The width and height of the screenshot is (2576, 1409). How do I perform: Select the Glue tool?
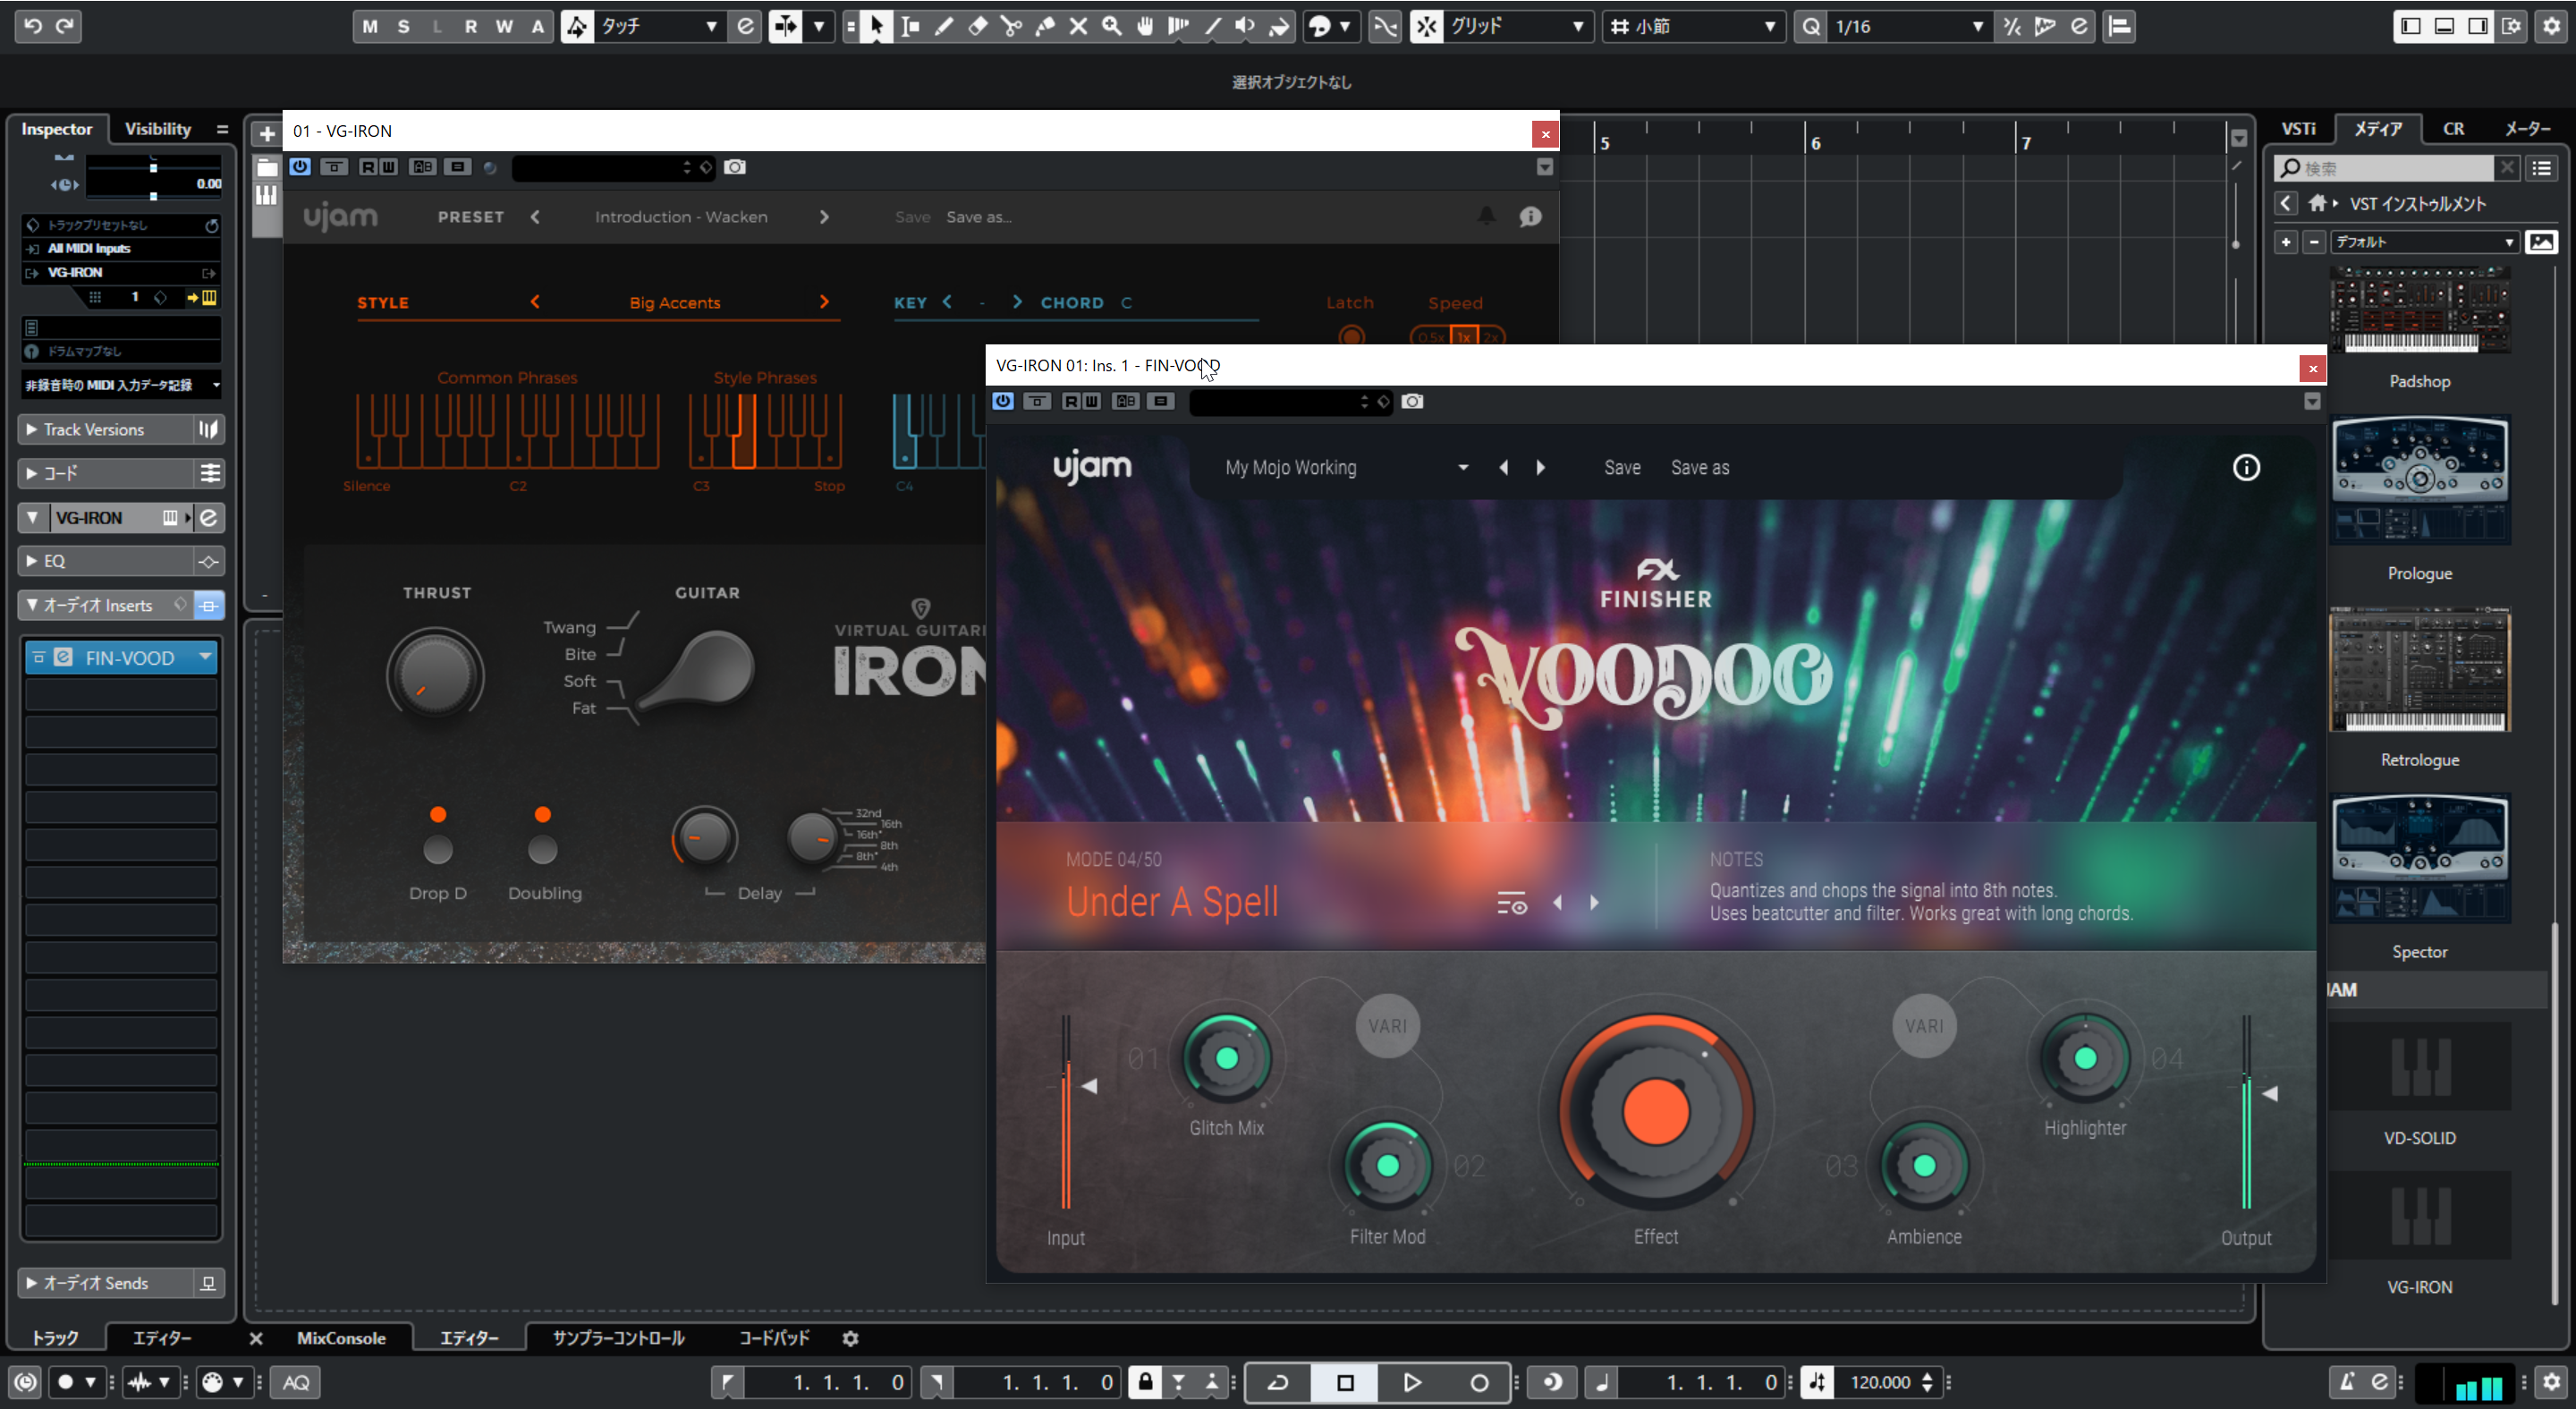[x=1045, y=26]
